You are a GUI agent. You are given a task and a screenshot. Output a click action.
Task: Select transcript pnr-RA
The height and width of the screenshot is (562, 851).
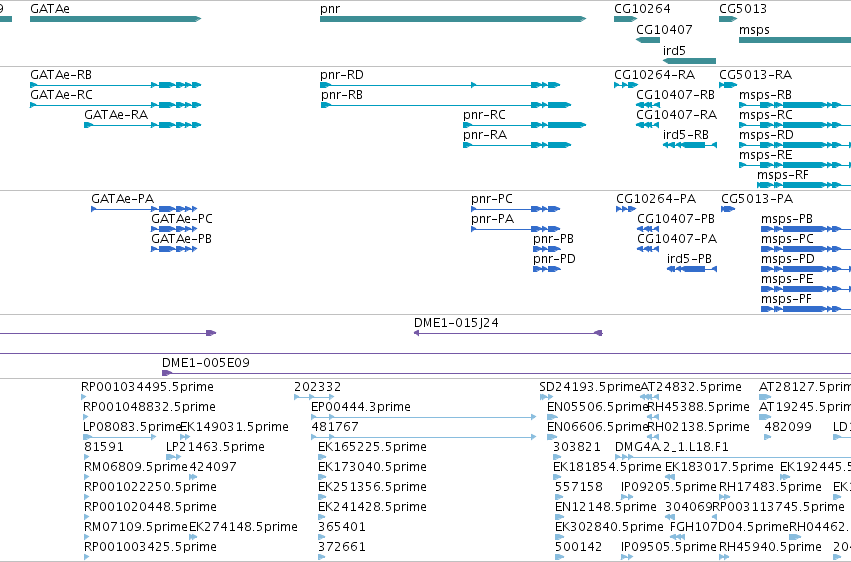click(485, 135)
